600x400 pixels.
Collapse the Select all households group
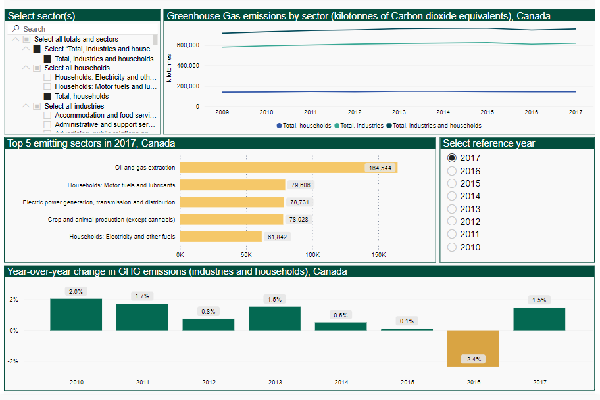point(24,67)
